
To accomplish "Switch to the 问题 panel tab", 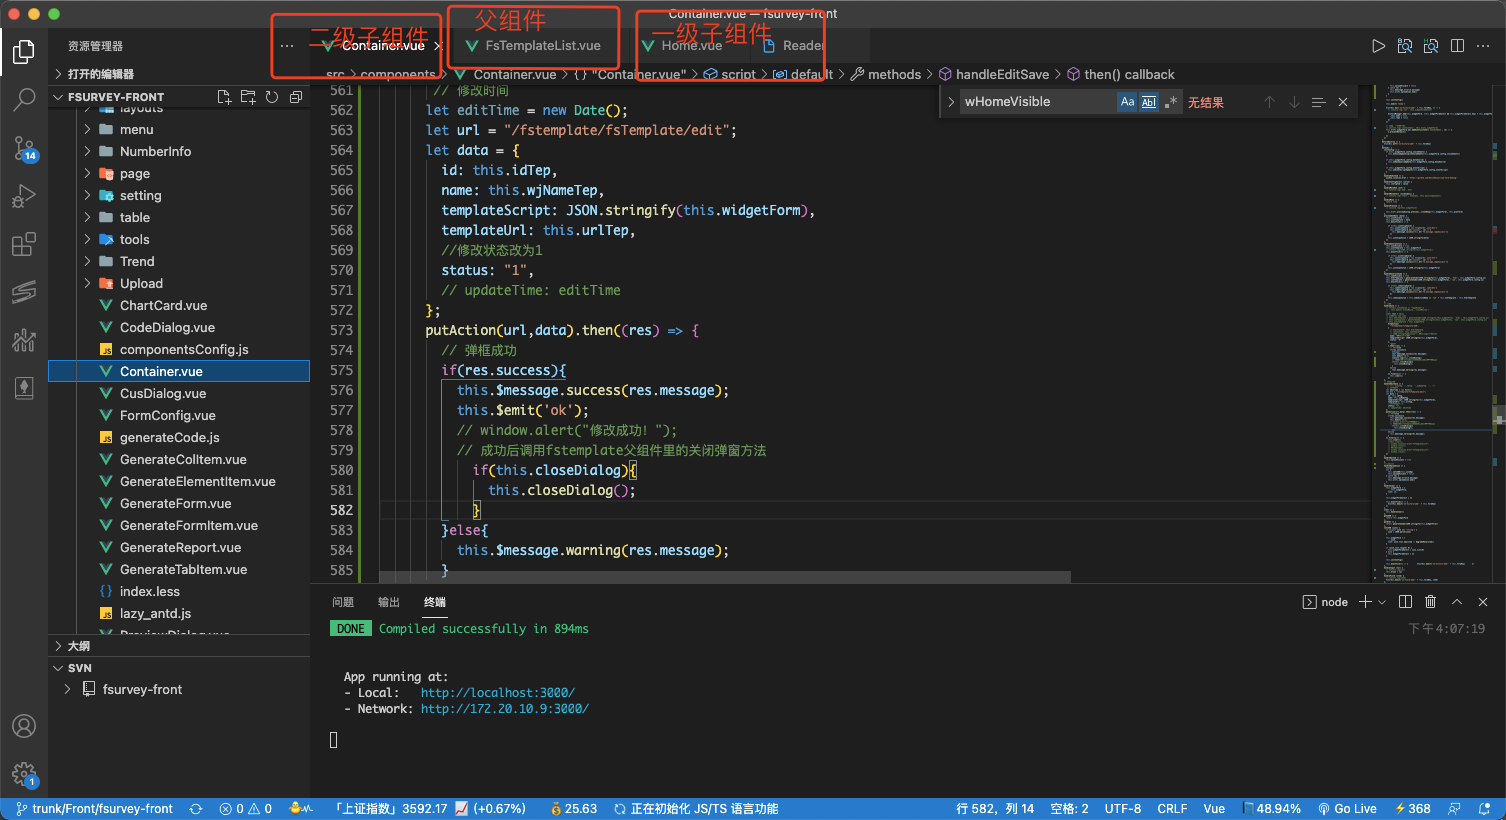I will coord(343,602).
